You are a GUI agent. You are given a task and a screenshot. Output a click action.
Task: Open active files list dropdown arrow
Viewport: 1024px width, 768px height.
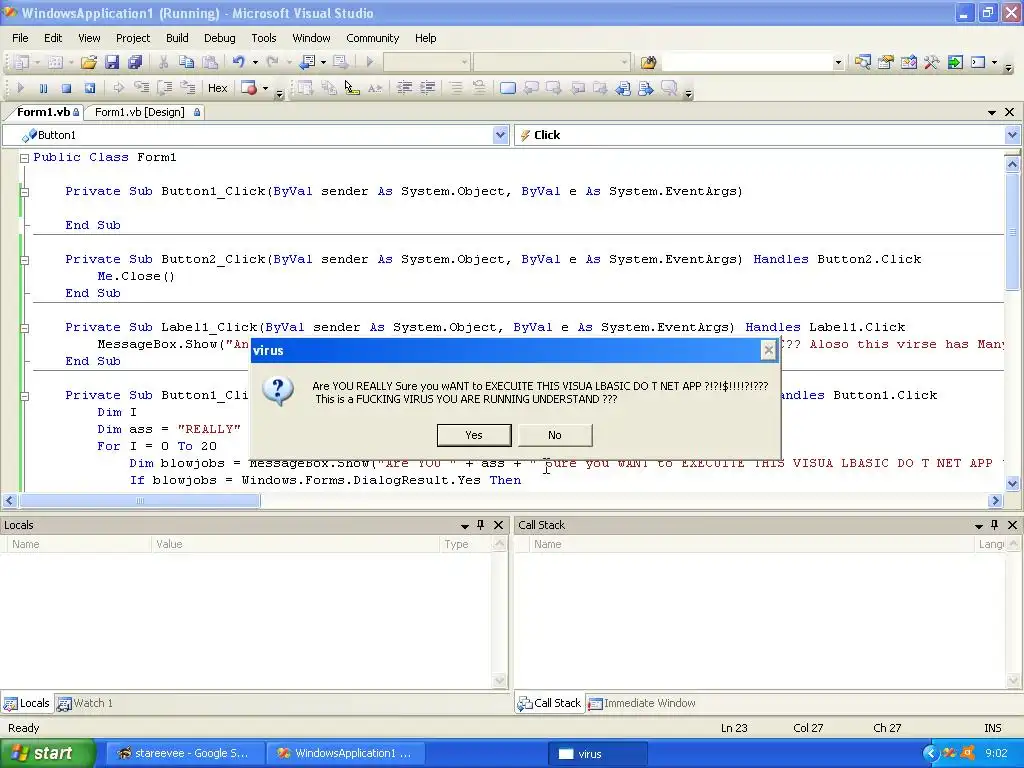992,112
